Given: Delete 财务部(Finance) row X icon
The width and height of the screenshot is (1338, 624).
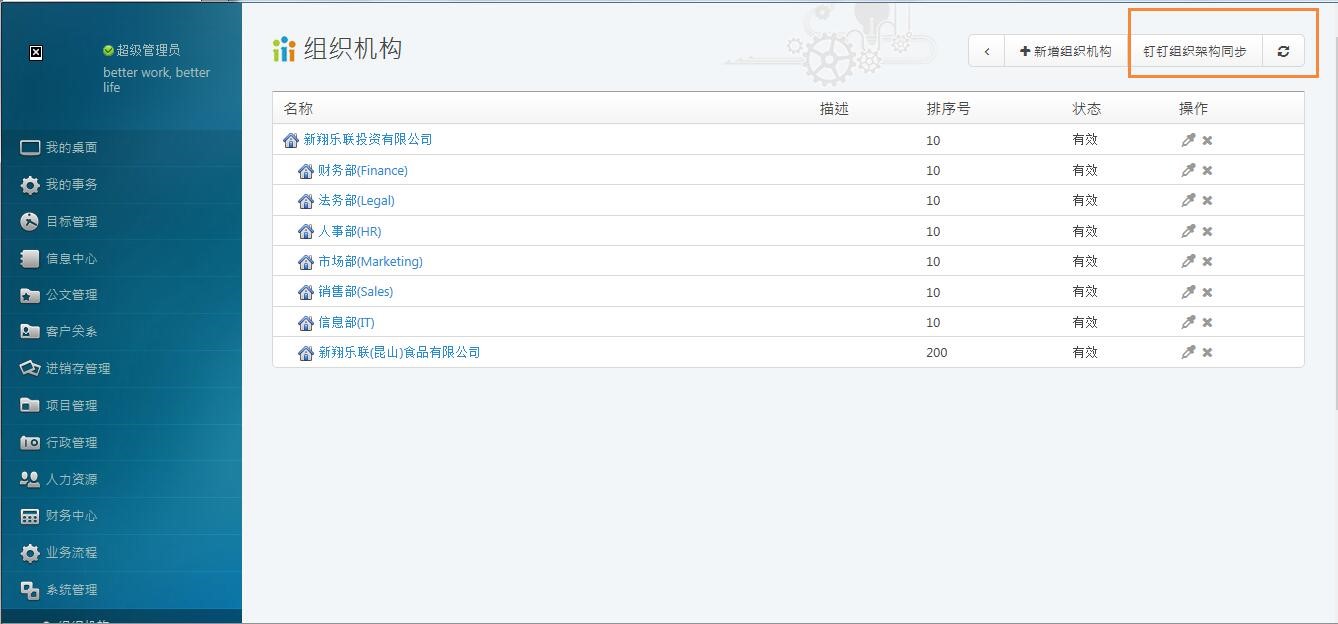Looking at the screenshot, I should [1207, 170].
